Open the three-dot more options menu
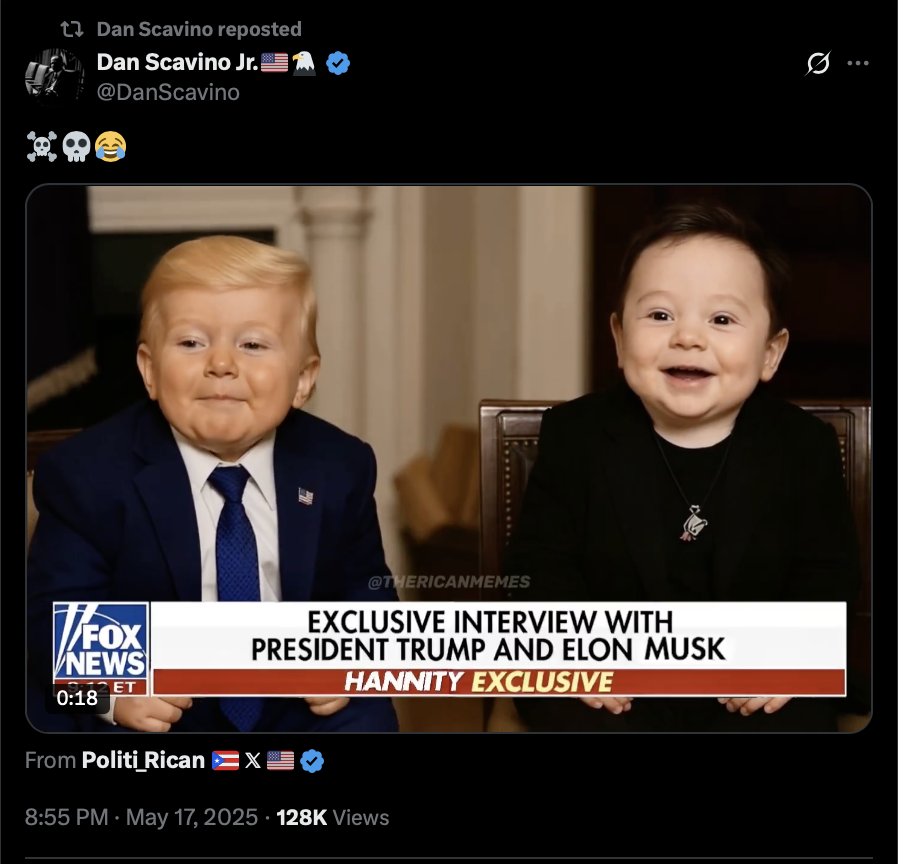Image resolution: width=898 pixels, height=864 pixels. [858, 63]
